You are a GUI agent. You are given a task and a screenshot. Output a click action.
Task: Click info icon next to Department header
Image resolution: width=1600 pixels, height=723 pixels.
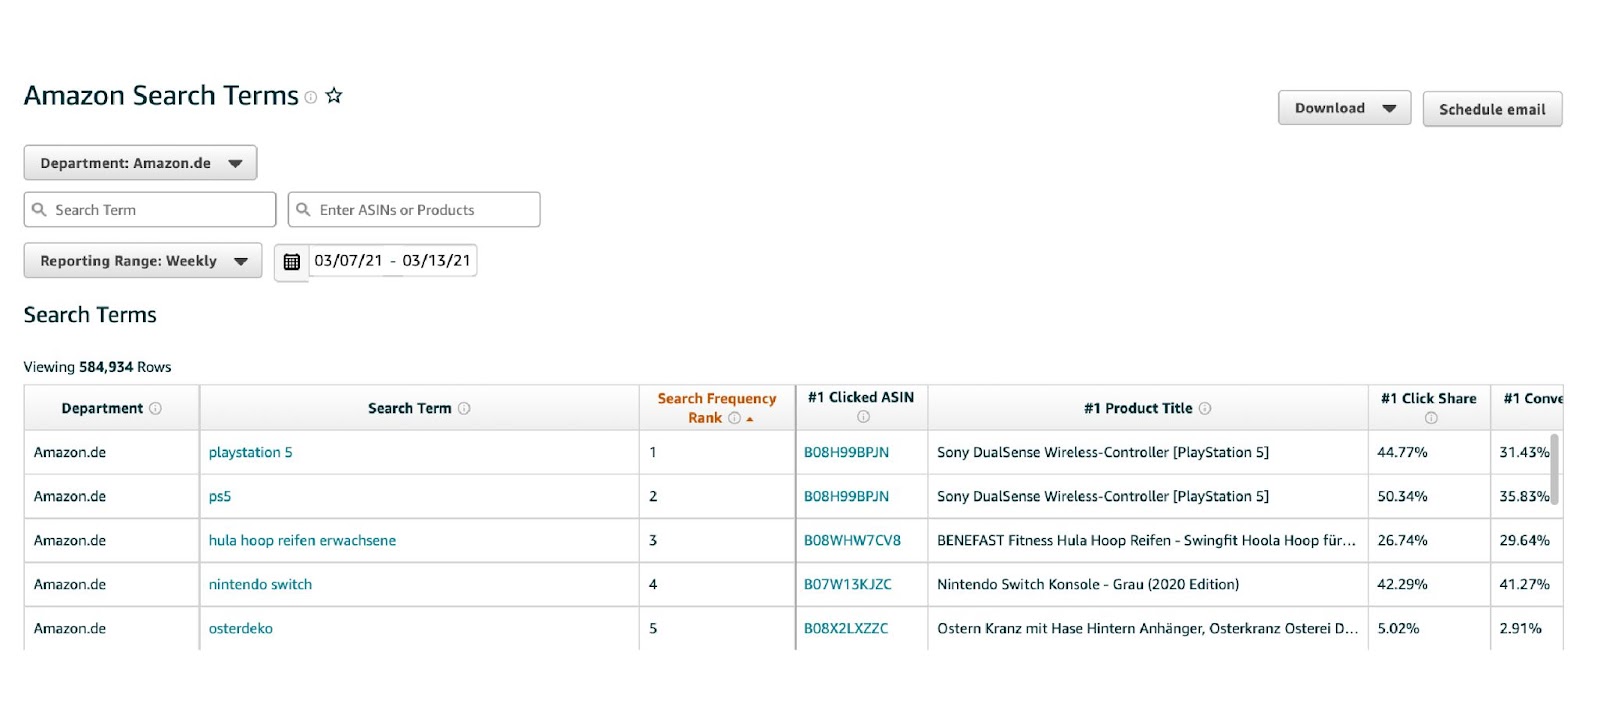pos(155,408)
